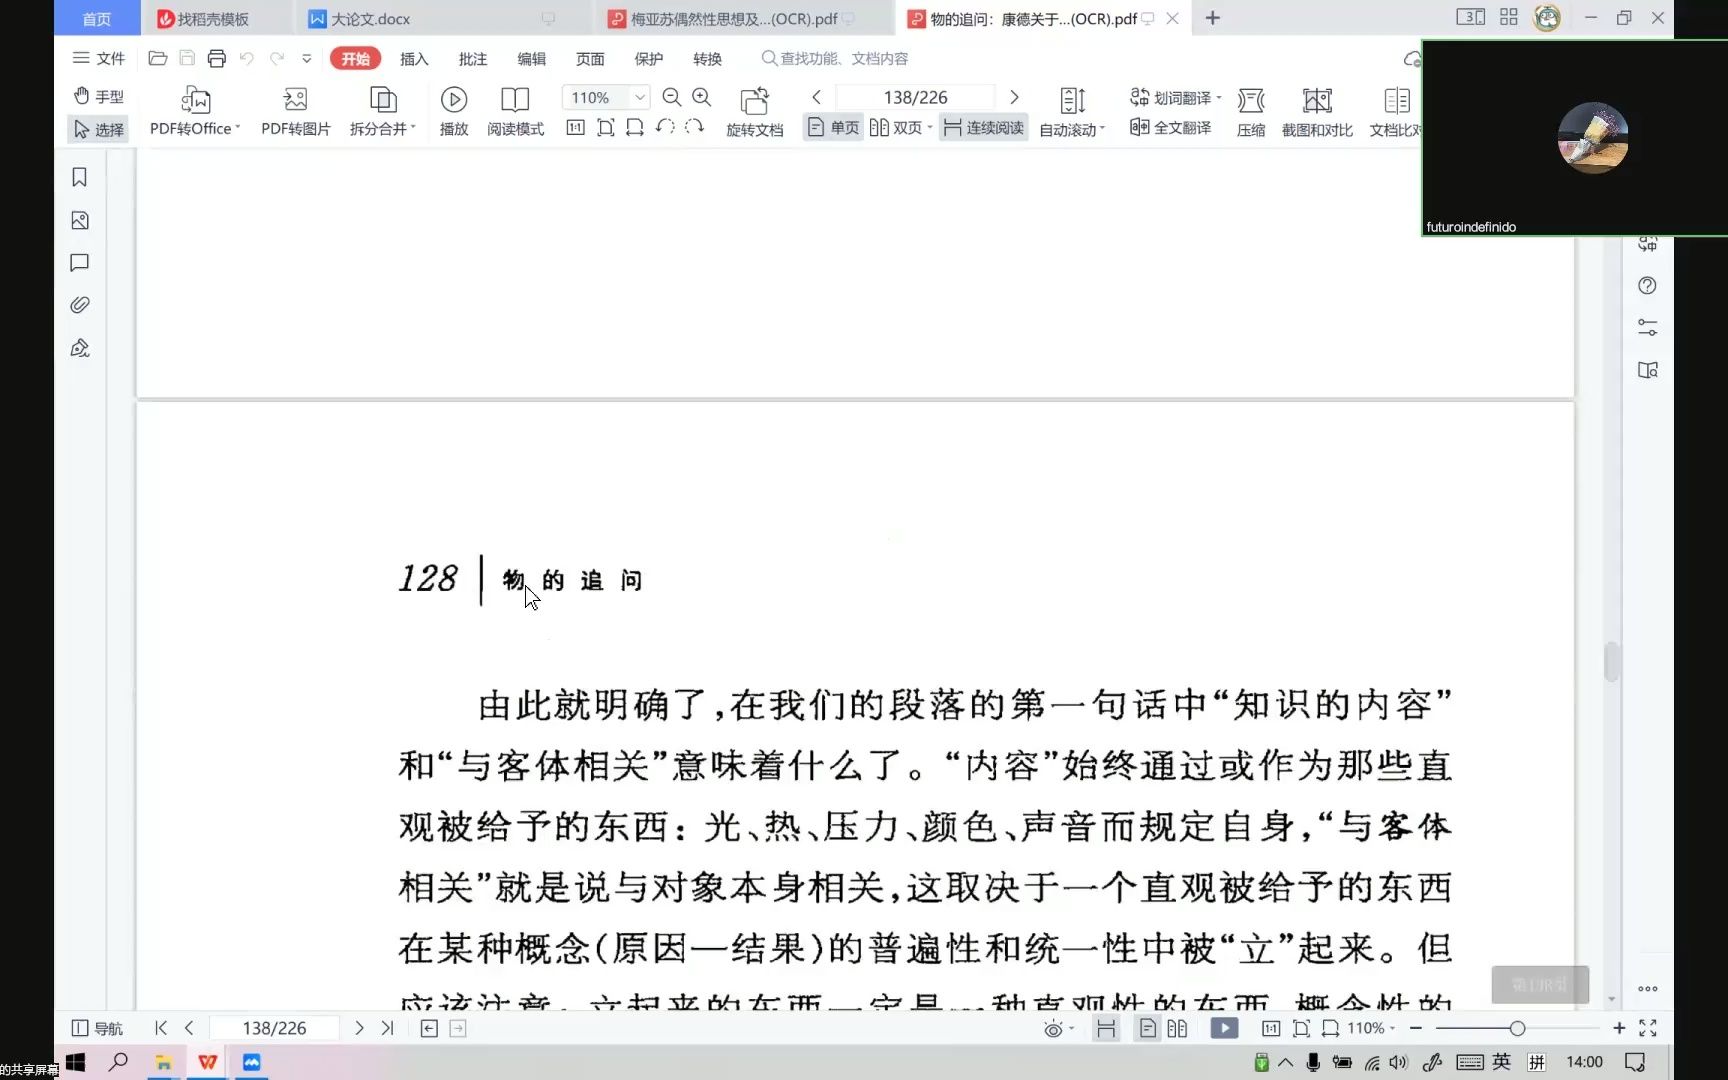This screenshot has height=1080, width=1728.
Task: Select the 开始 home ribbon tab
Action: 355,59
